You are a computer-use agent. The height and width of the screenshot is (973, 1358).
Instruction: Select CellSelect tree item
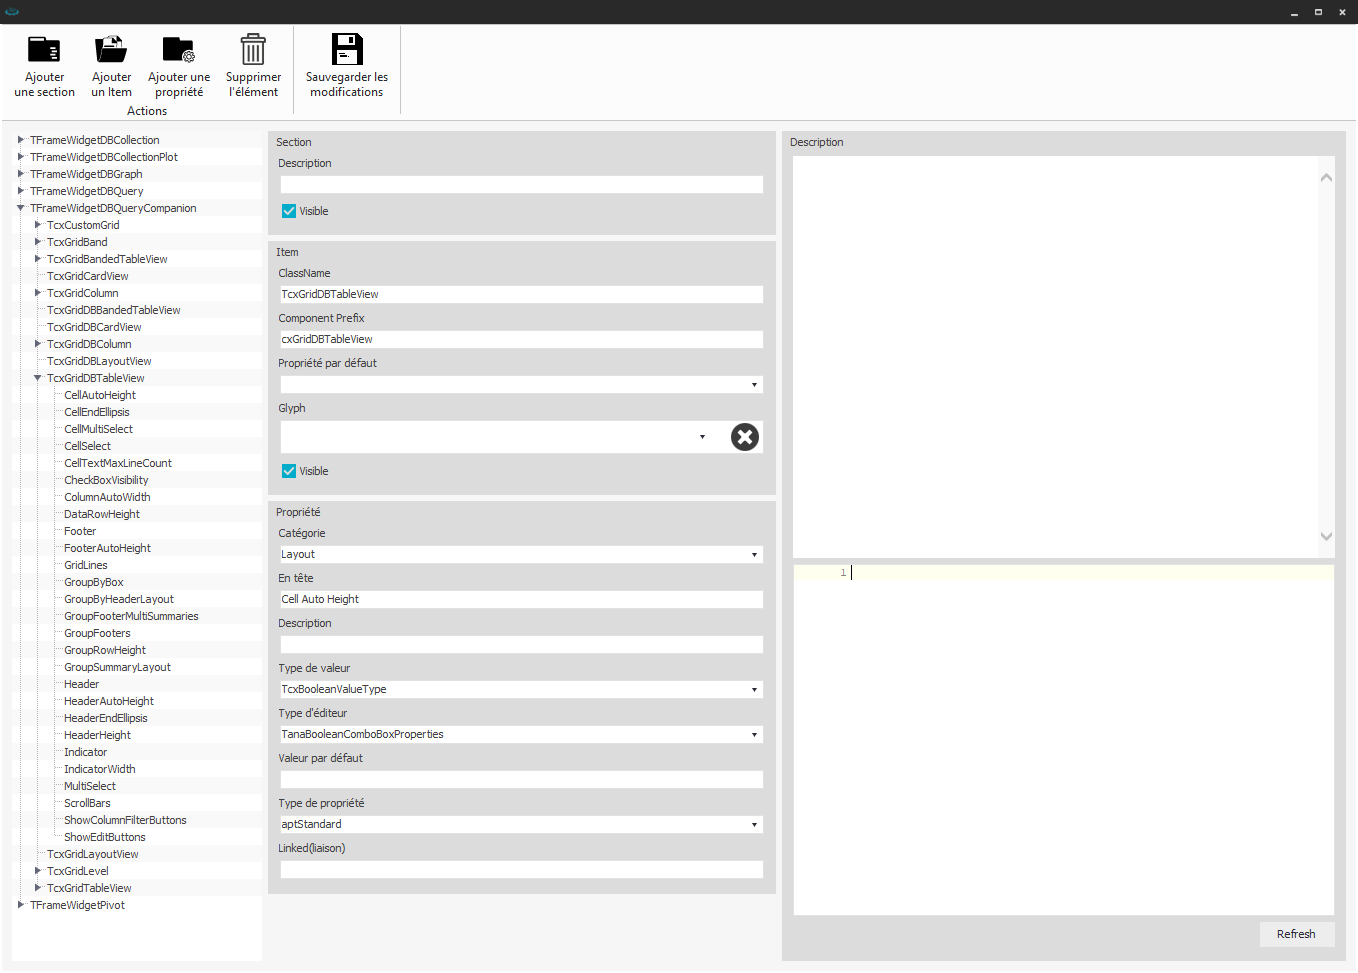[x=88, y=446]
